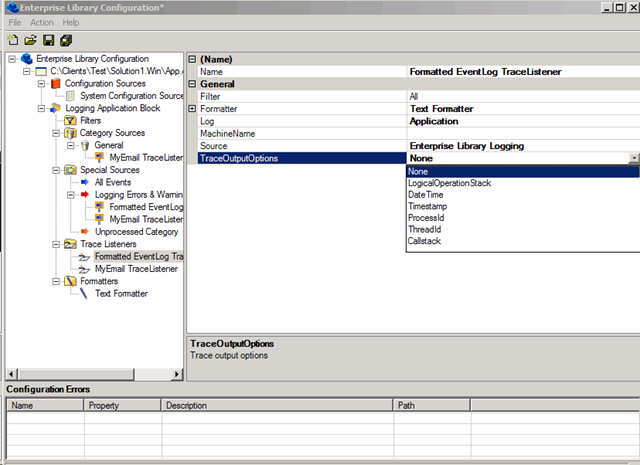Click the Enterprise Library Configuration root icon
Viewport: 640px width, 465px height.
coord(27,59)
